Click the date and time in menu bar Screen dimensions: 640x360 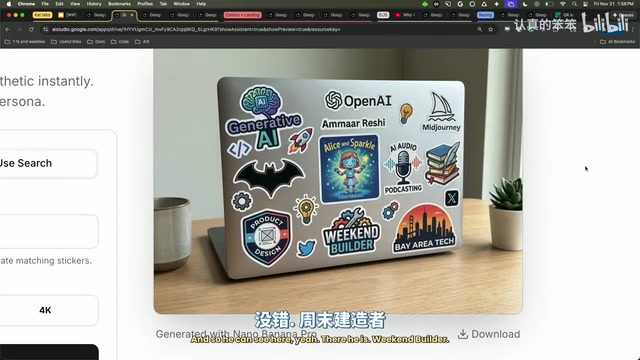tap(613, 4)
